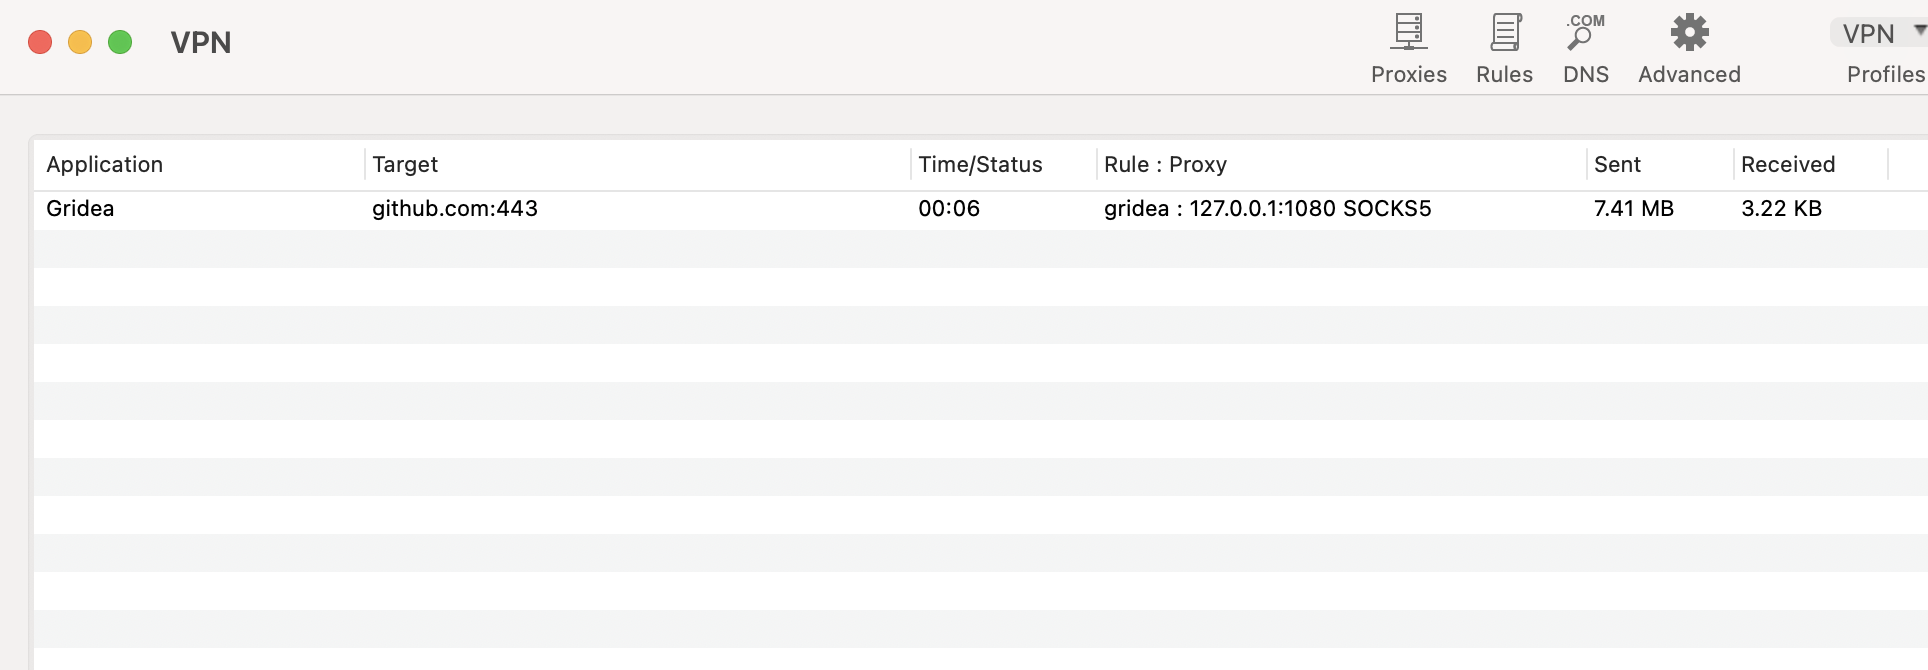The height and width of the screenshot is (670, 1928).
Task: Click the 3.22 KB received value
Action: 1781,209
